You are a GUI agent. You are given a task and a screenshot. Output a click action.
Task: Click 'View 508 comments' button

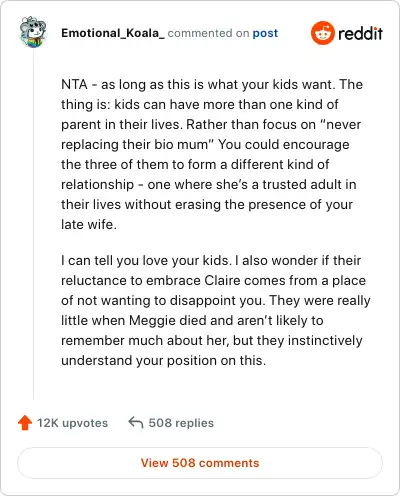(200, 463)
